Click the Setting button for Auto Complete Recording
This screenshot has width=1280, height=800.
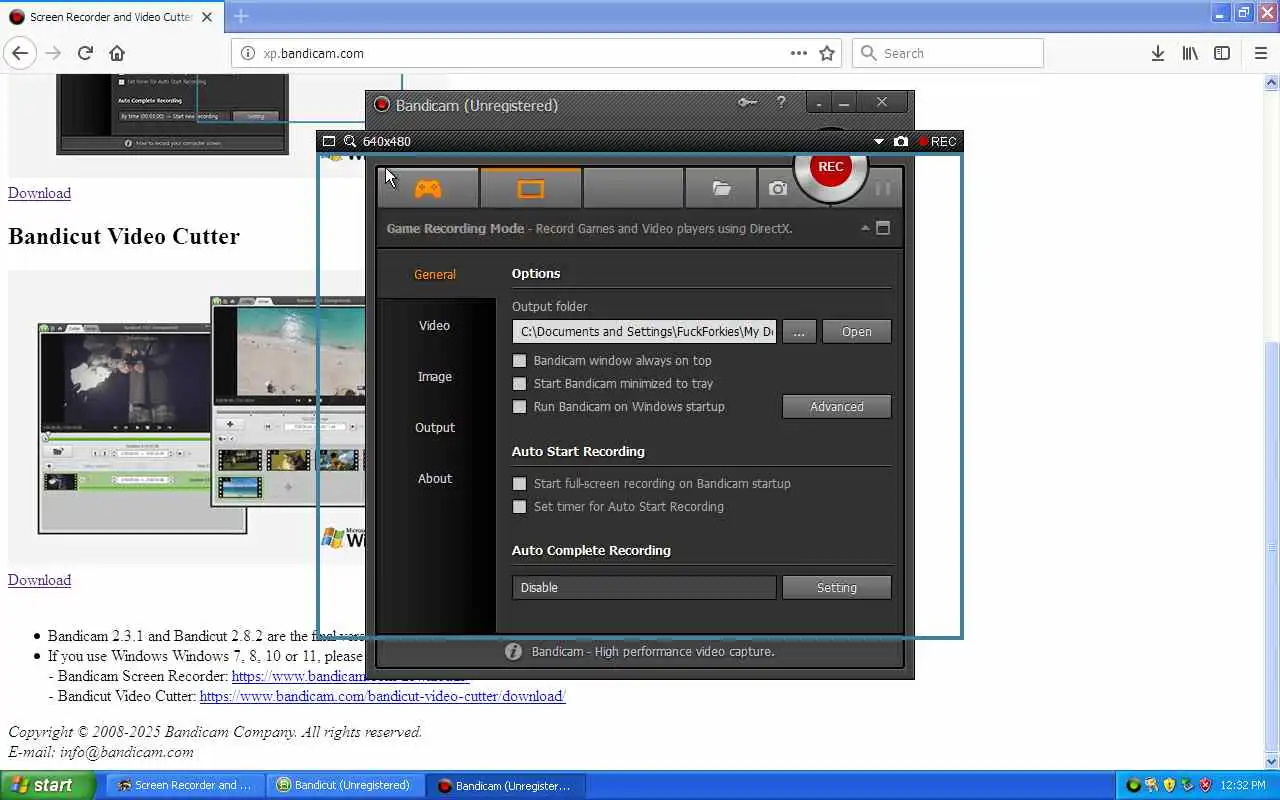837,588
